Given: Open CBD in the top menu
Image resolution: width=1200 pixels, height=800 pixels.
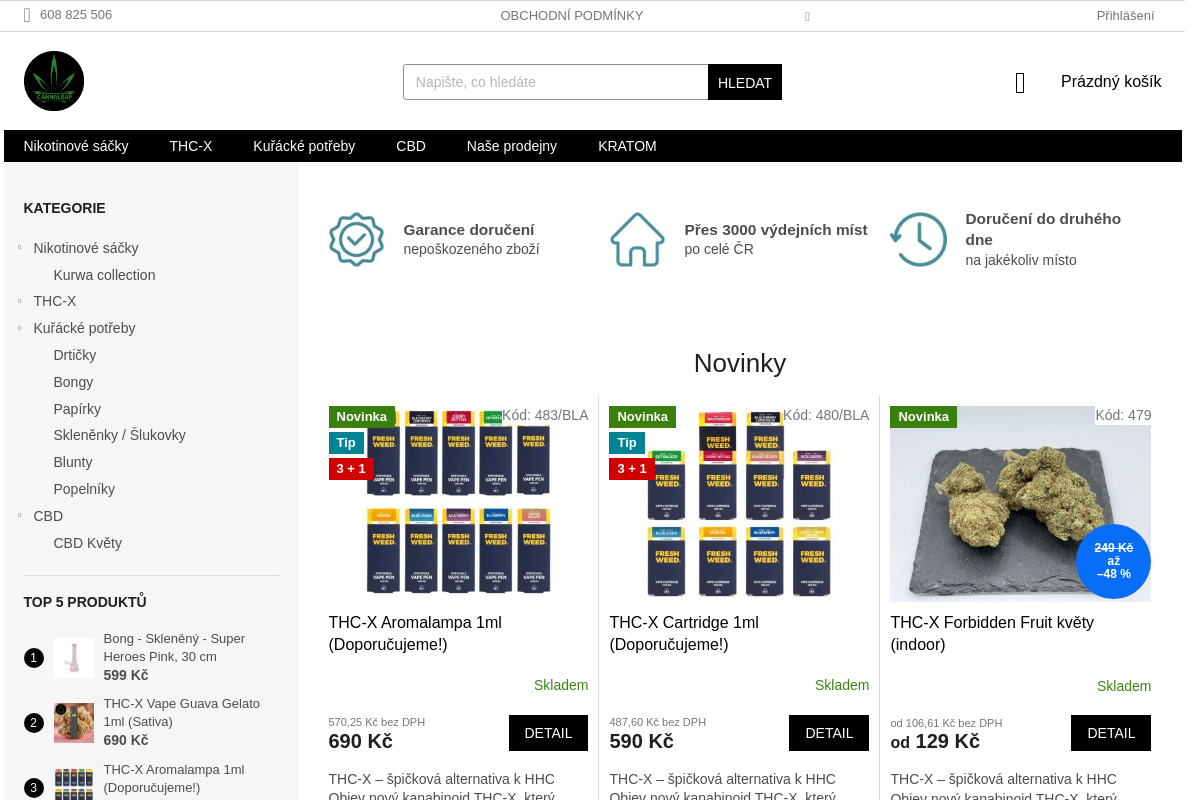Looking at the screenshot, I should 411,146.
